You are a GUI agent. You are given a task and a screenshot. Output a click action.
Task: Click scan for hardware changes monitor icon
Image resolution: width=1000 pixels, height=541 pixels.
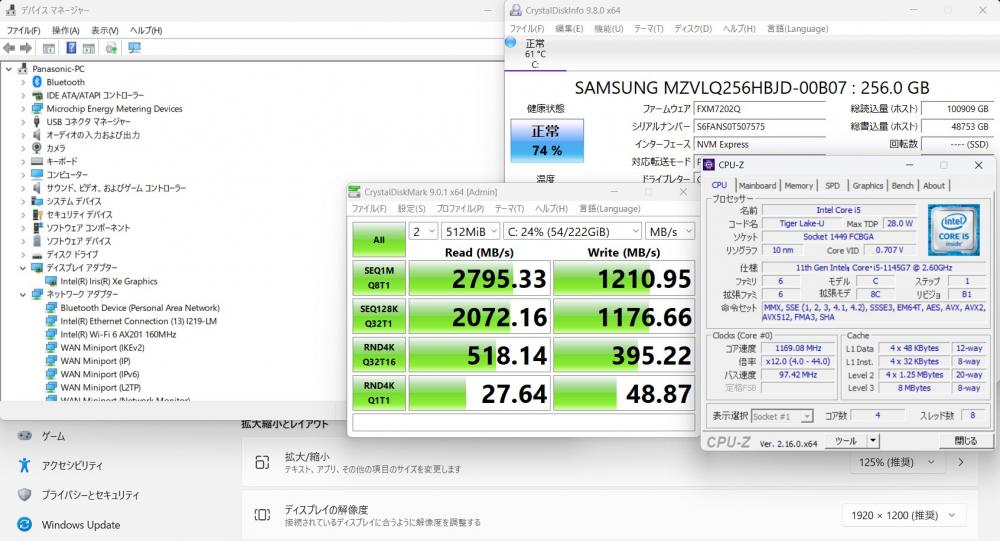[134, 47]
